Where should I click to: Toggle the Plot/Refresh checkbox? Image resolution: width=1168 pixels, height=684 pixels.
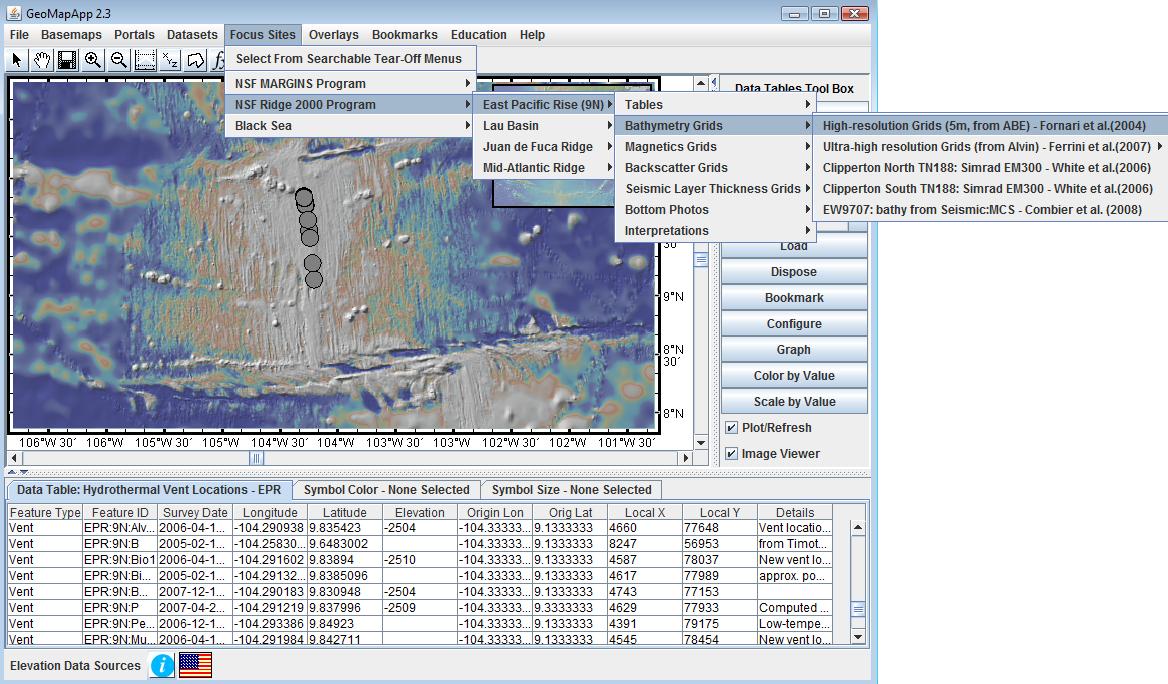[733, 427]
